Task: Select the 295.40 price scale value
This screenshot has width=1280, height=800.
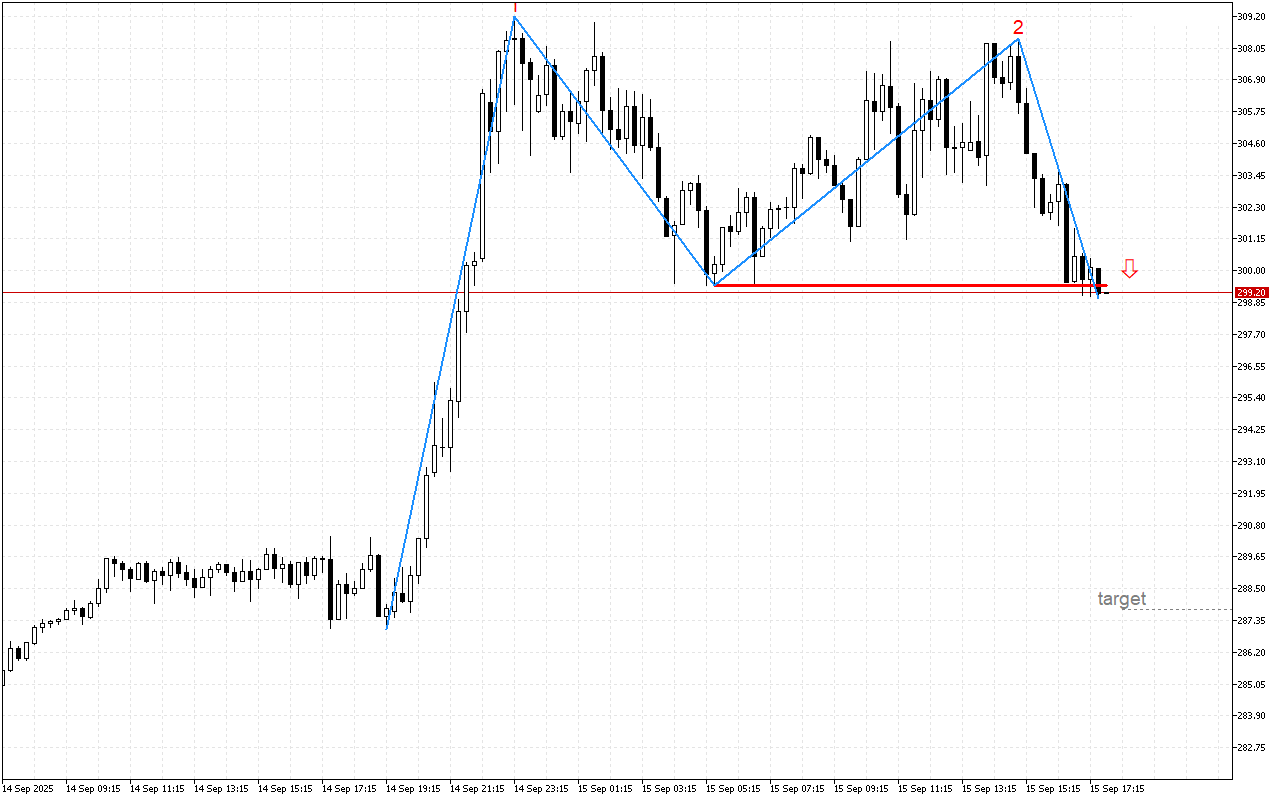Action: pos(1251,398)
